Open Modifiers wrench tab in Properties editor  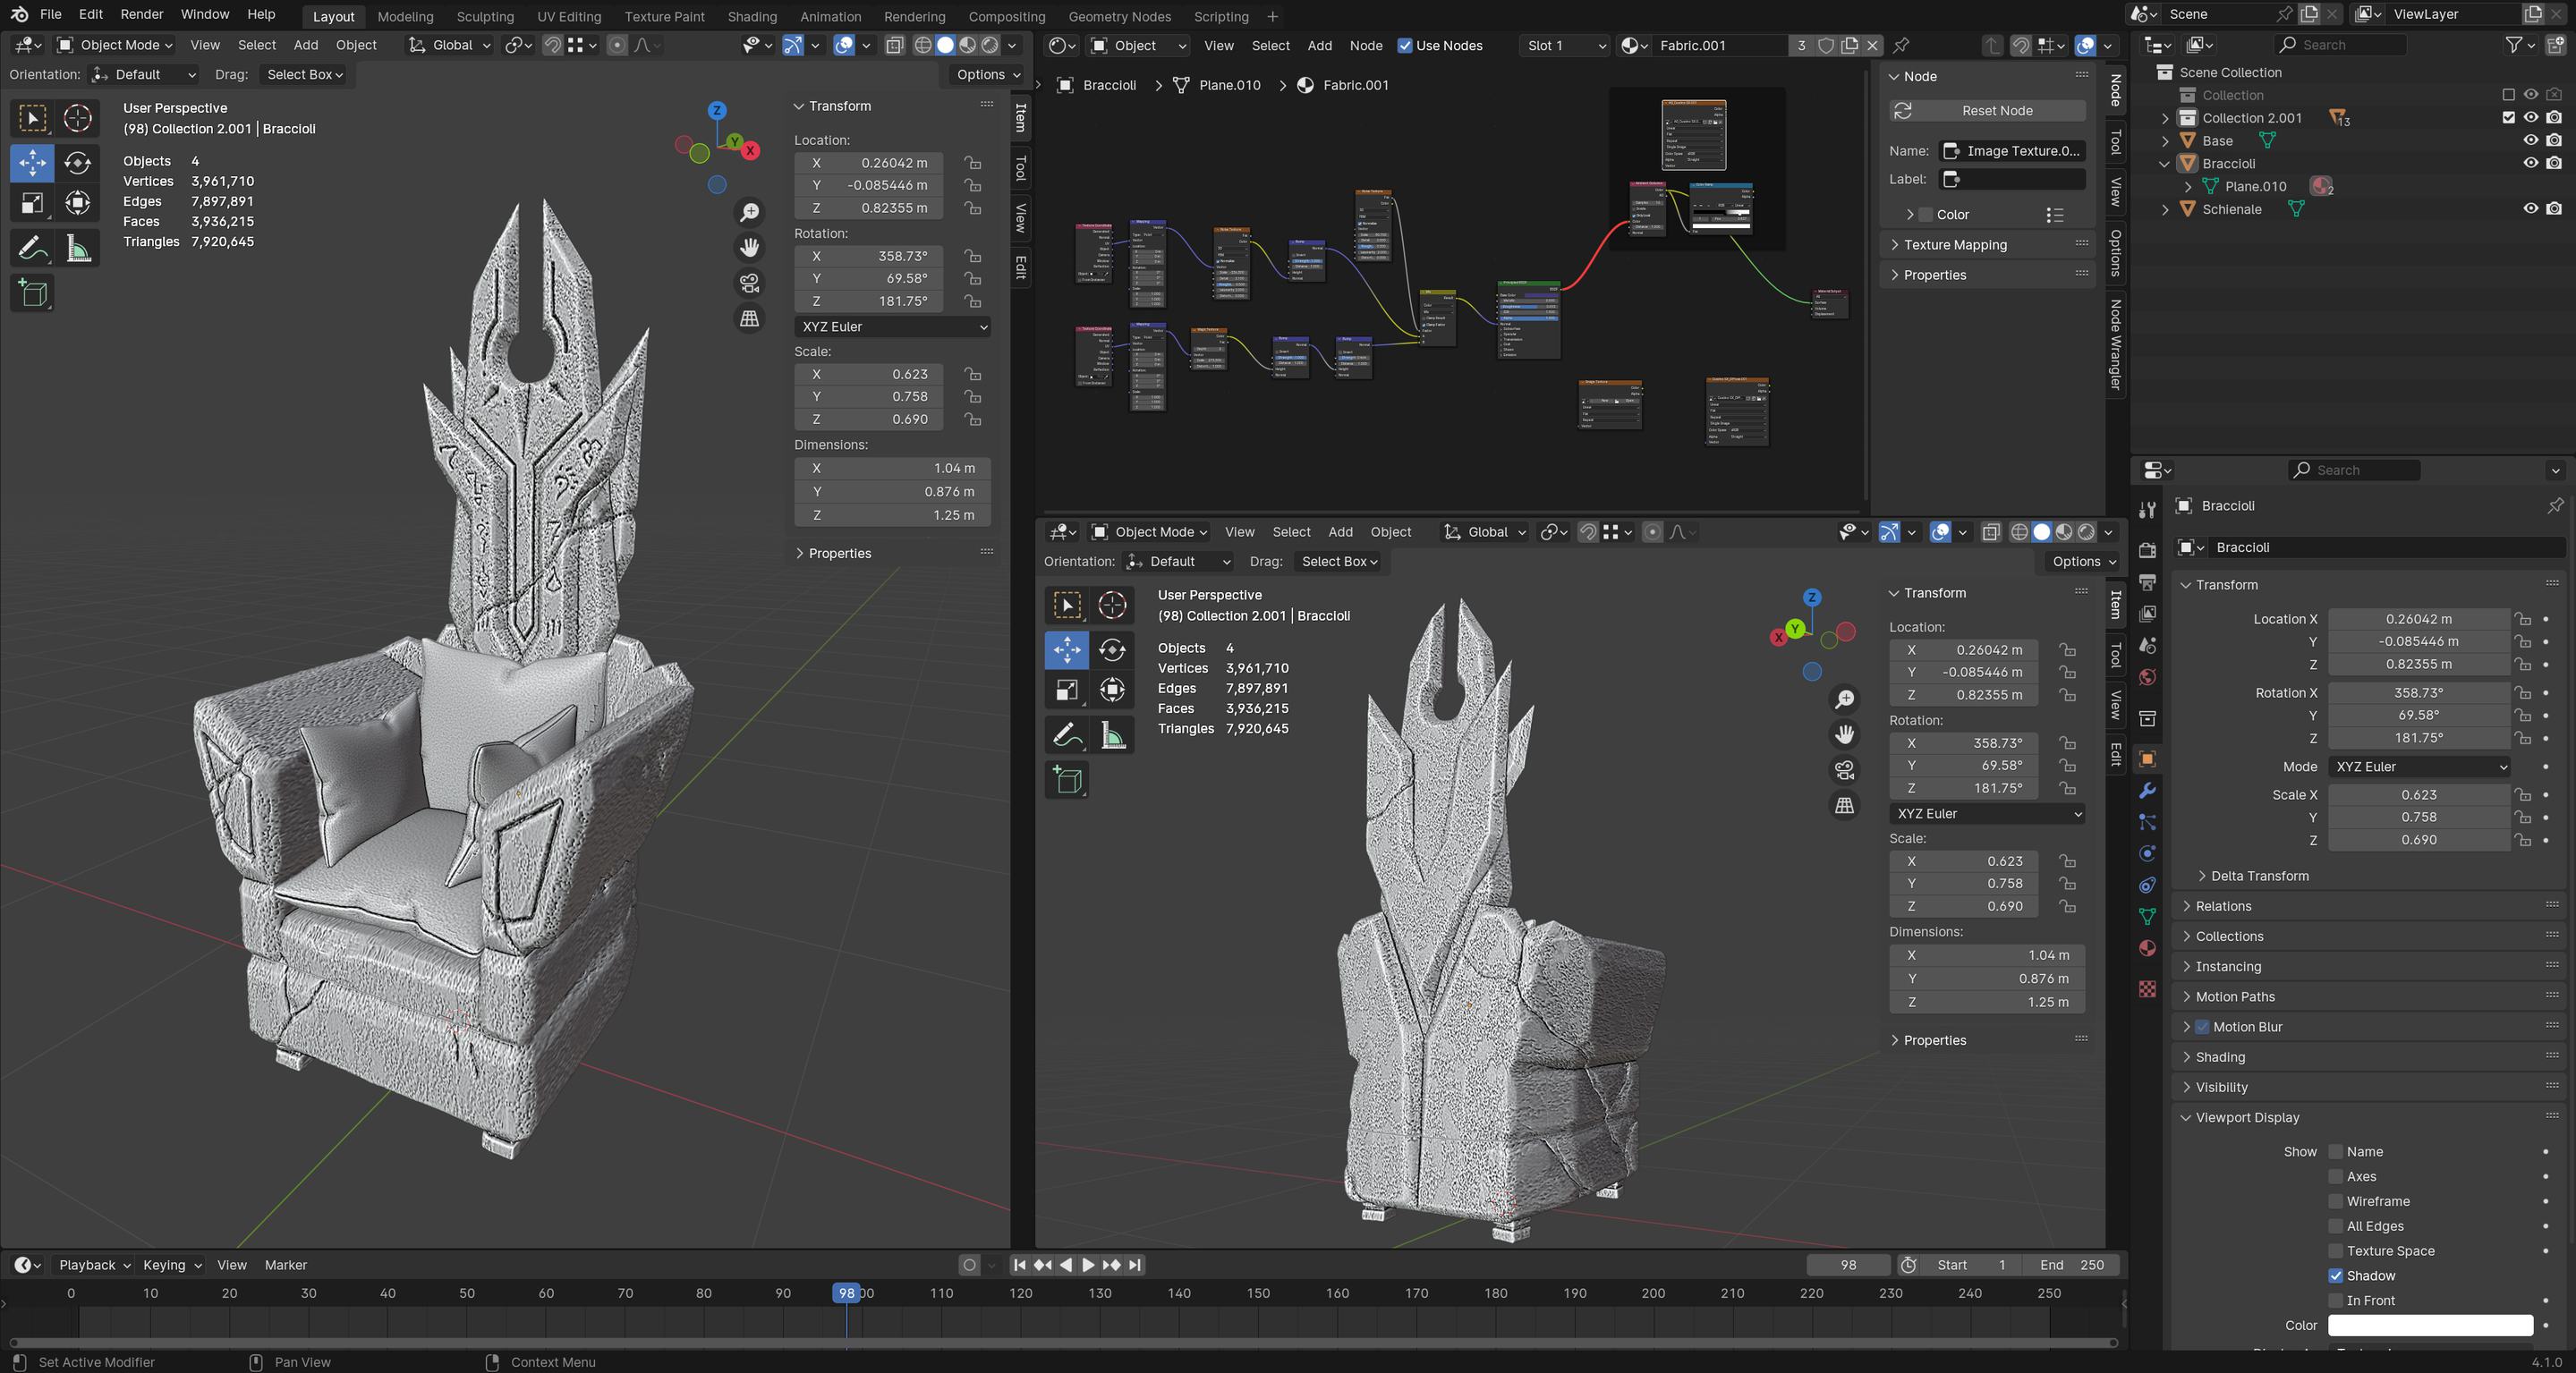point(2146,791)
